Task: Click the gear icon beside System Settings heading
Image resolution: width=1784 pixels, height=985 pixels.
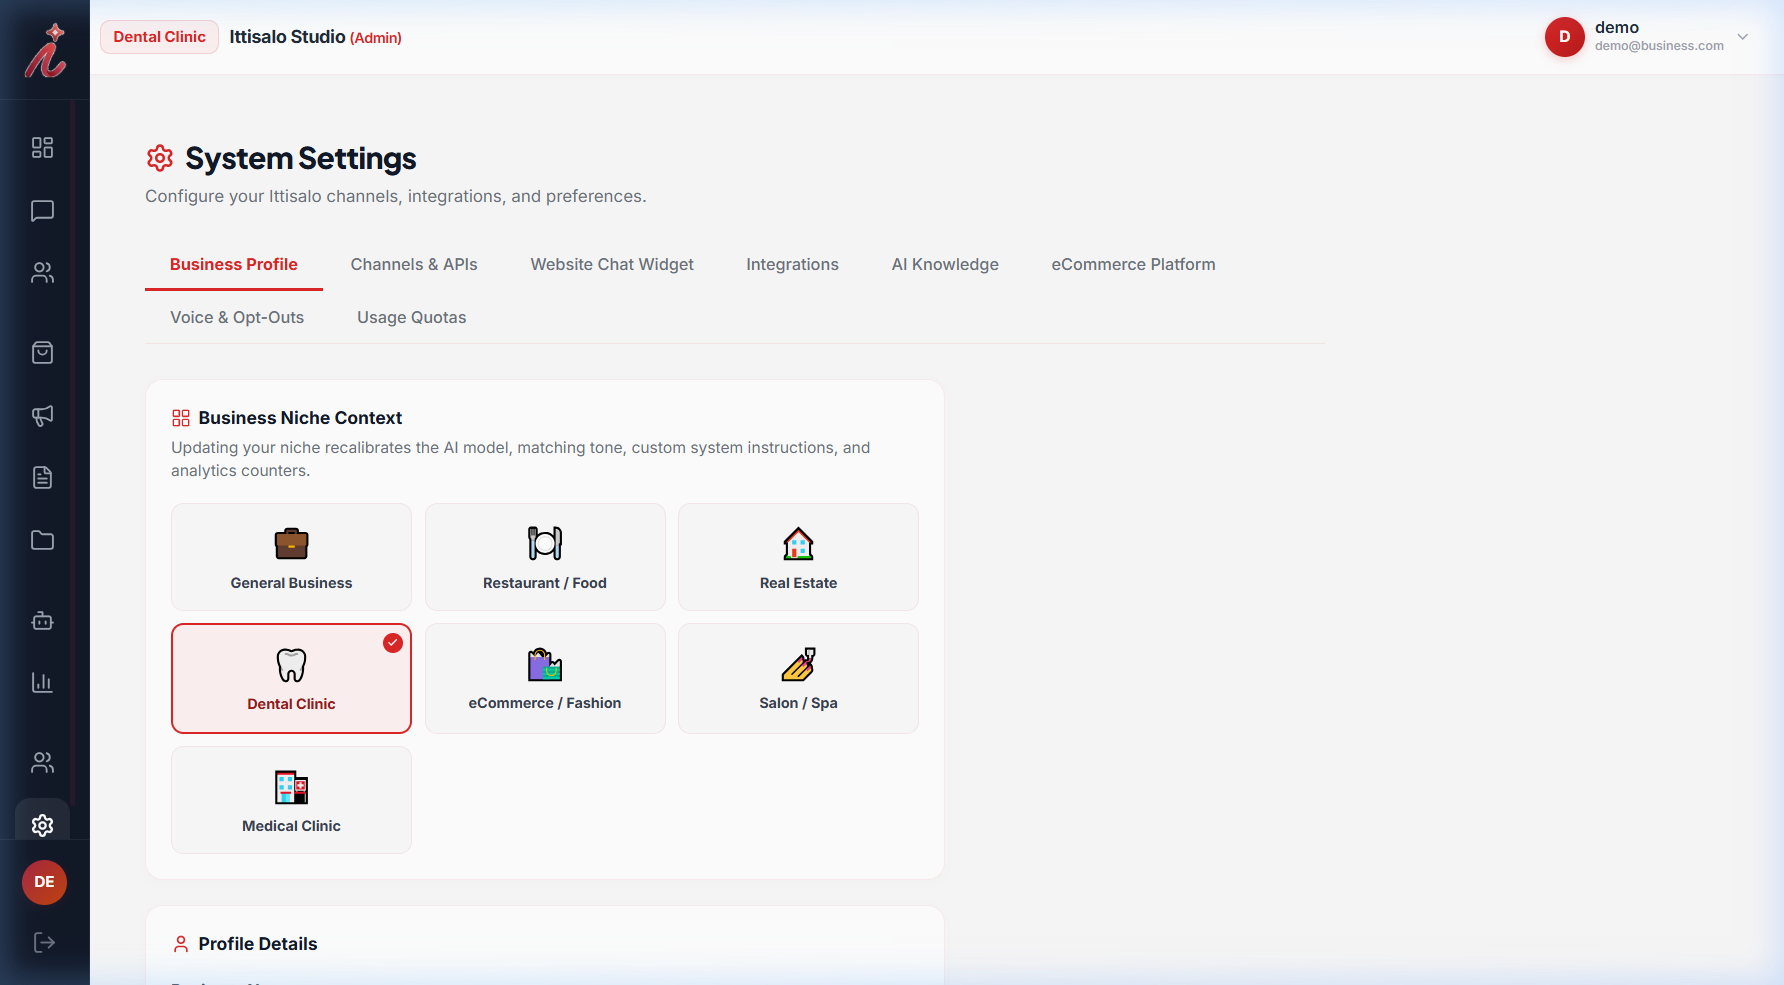Action: [160, 158]
